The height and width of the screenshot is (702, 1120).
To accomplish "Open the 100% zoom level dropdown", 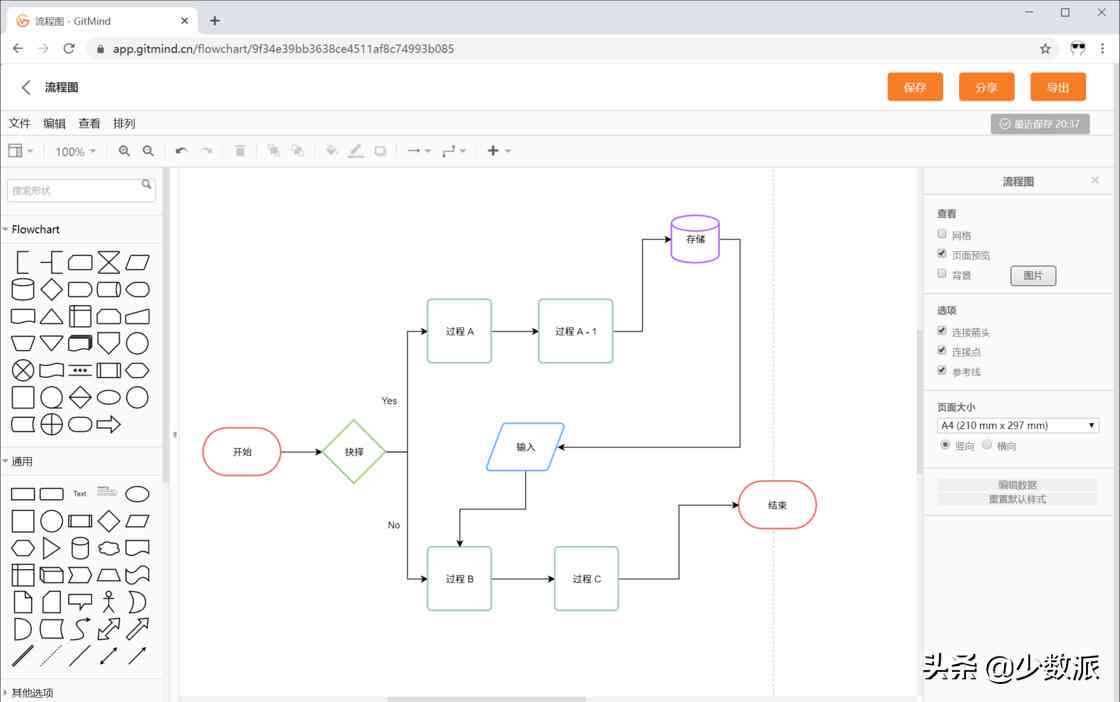I will click(75, 151).
